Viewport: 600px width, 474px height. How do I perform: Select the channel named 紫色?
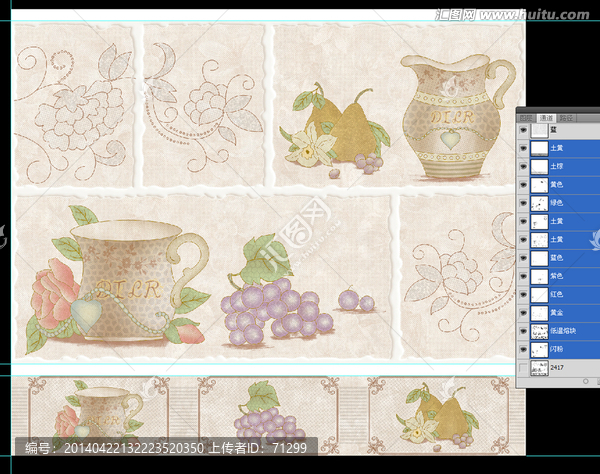click(557, 276)
